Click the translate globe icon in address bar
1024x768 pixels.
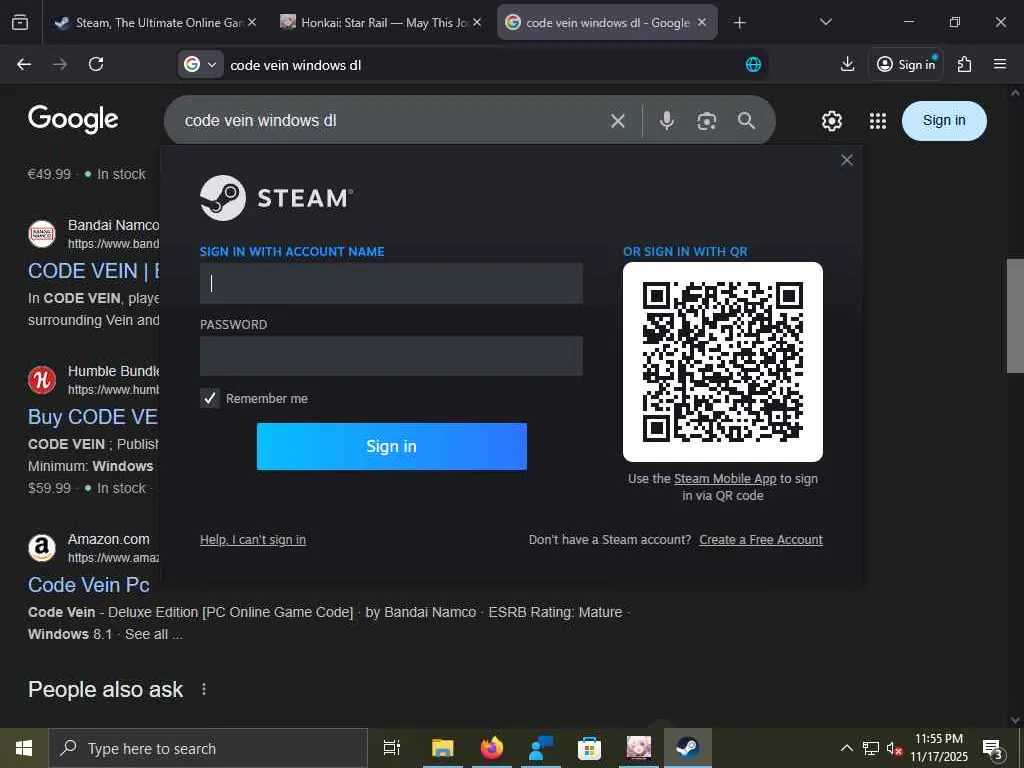(753, 65)
